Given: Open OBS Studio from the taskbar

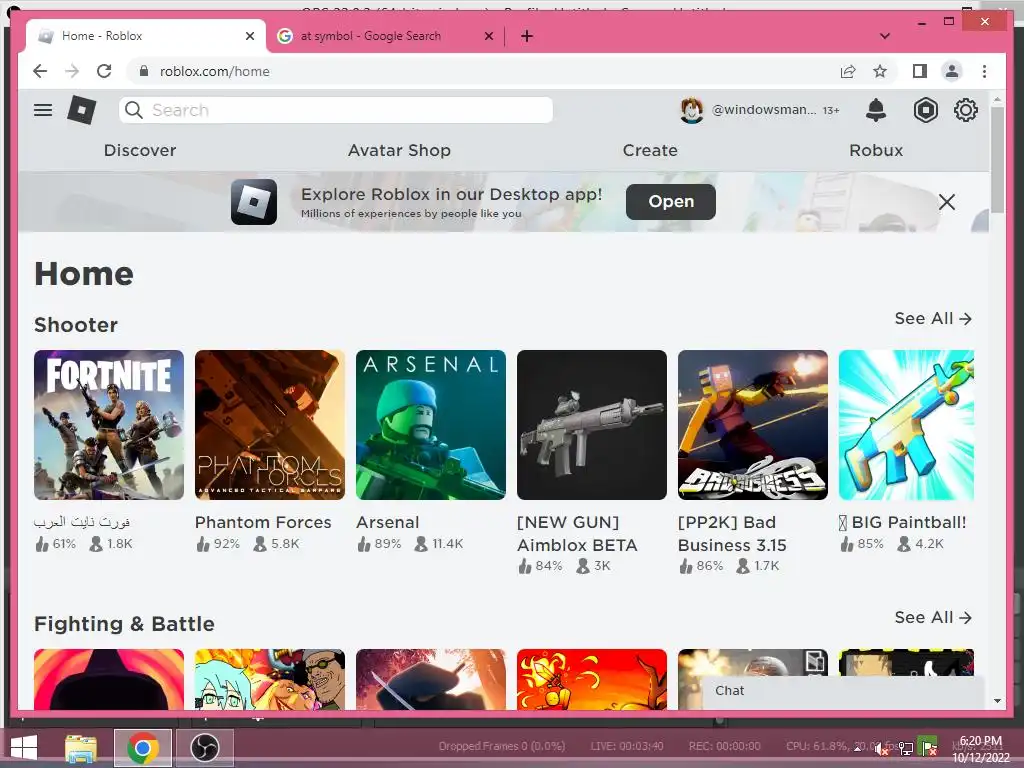Looking at the screenshot, I should tap(205, 748).
